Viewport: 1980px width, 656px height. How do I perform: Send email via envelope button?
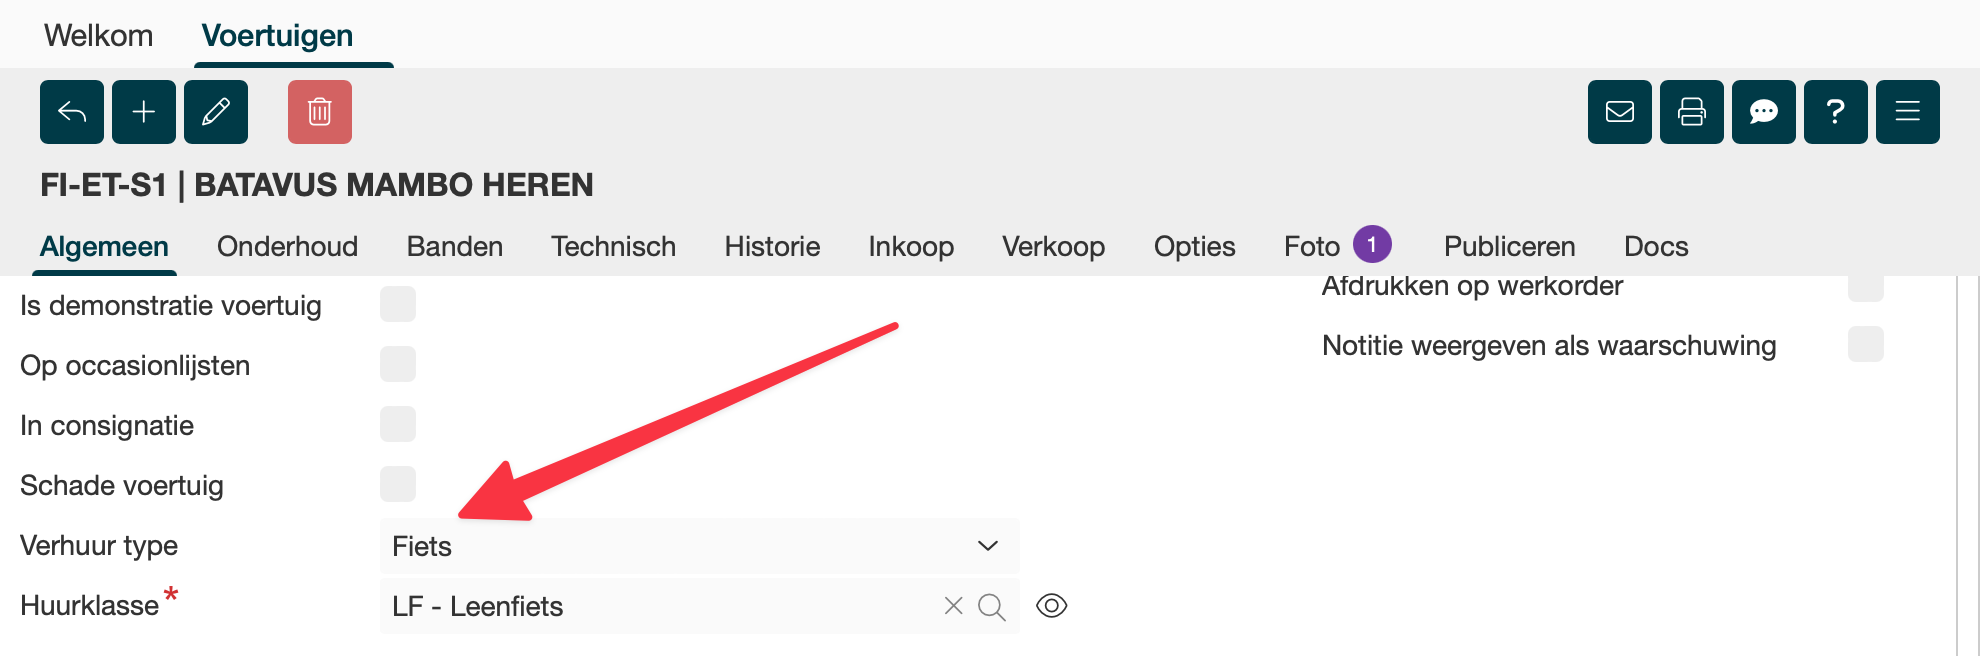[1620, 112]
